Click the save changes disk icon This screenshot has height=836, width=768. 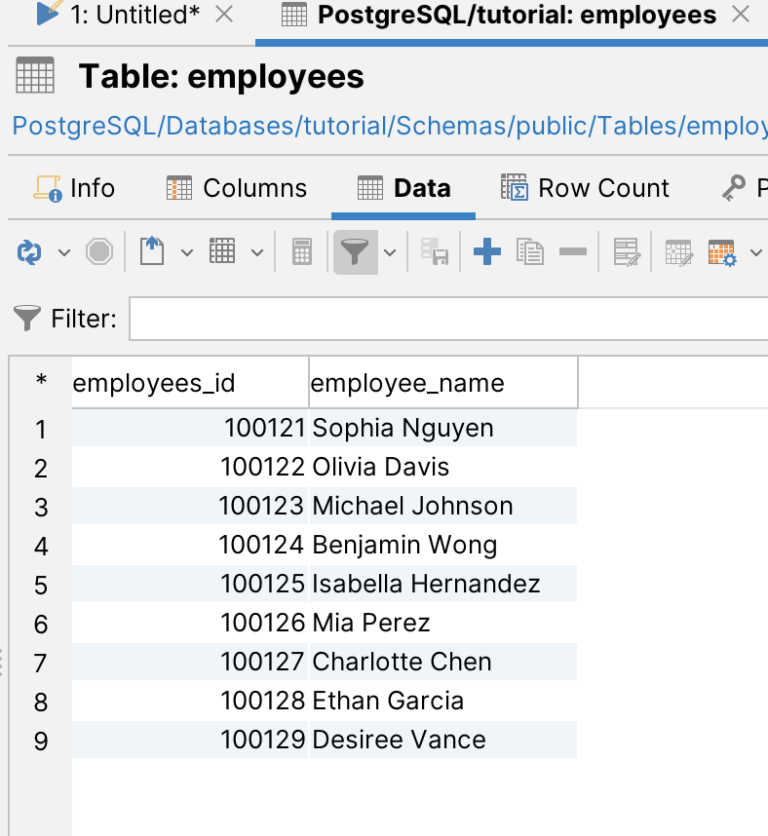click(434, 253)
